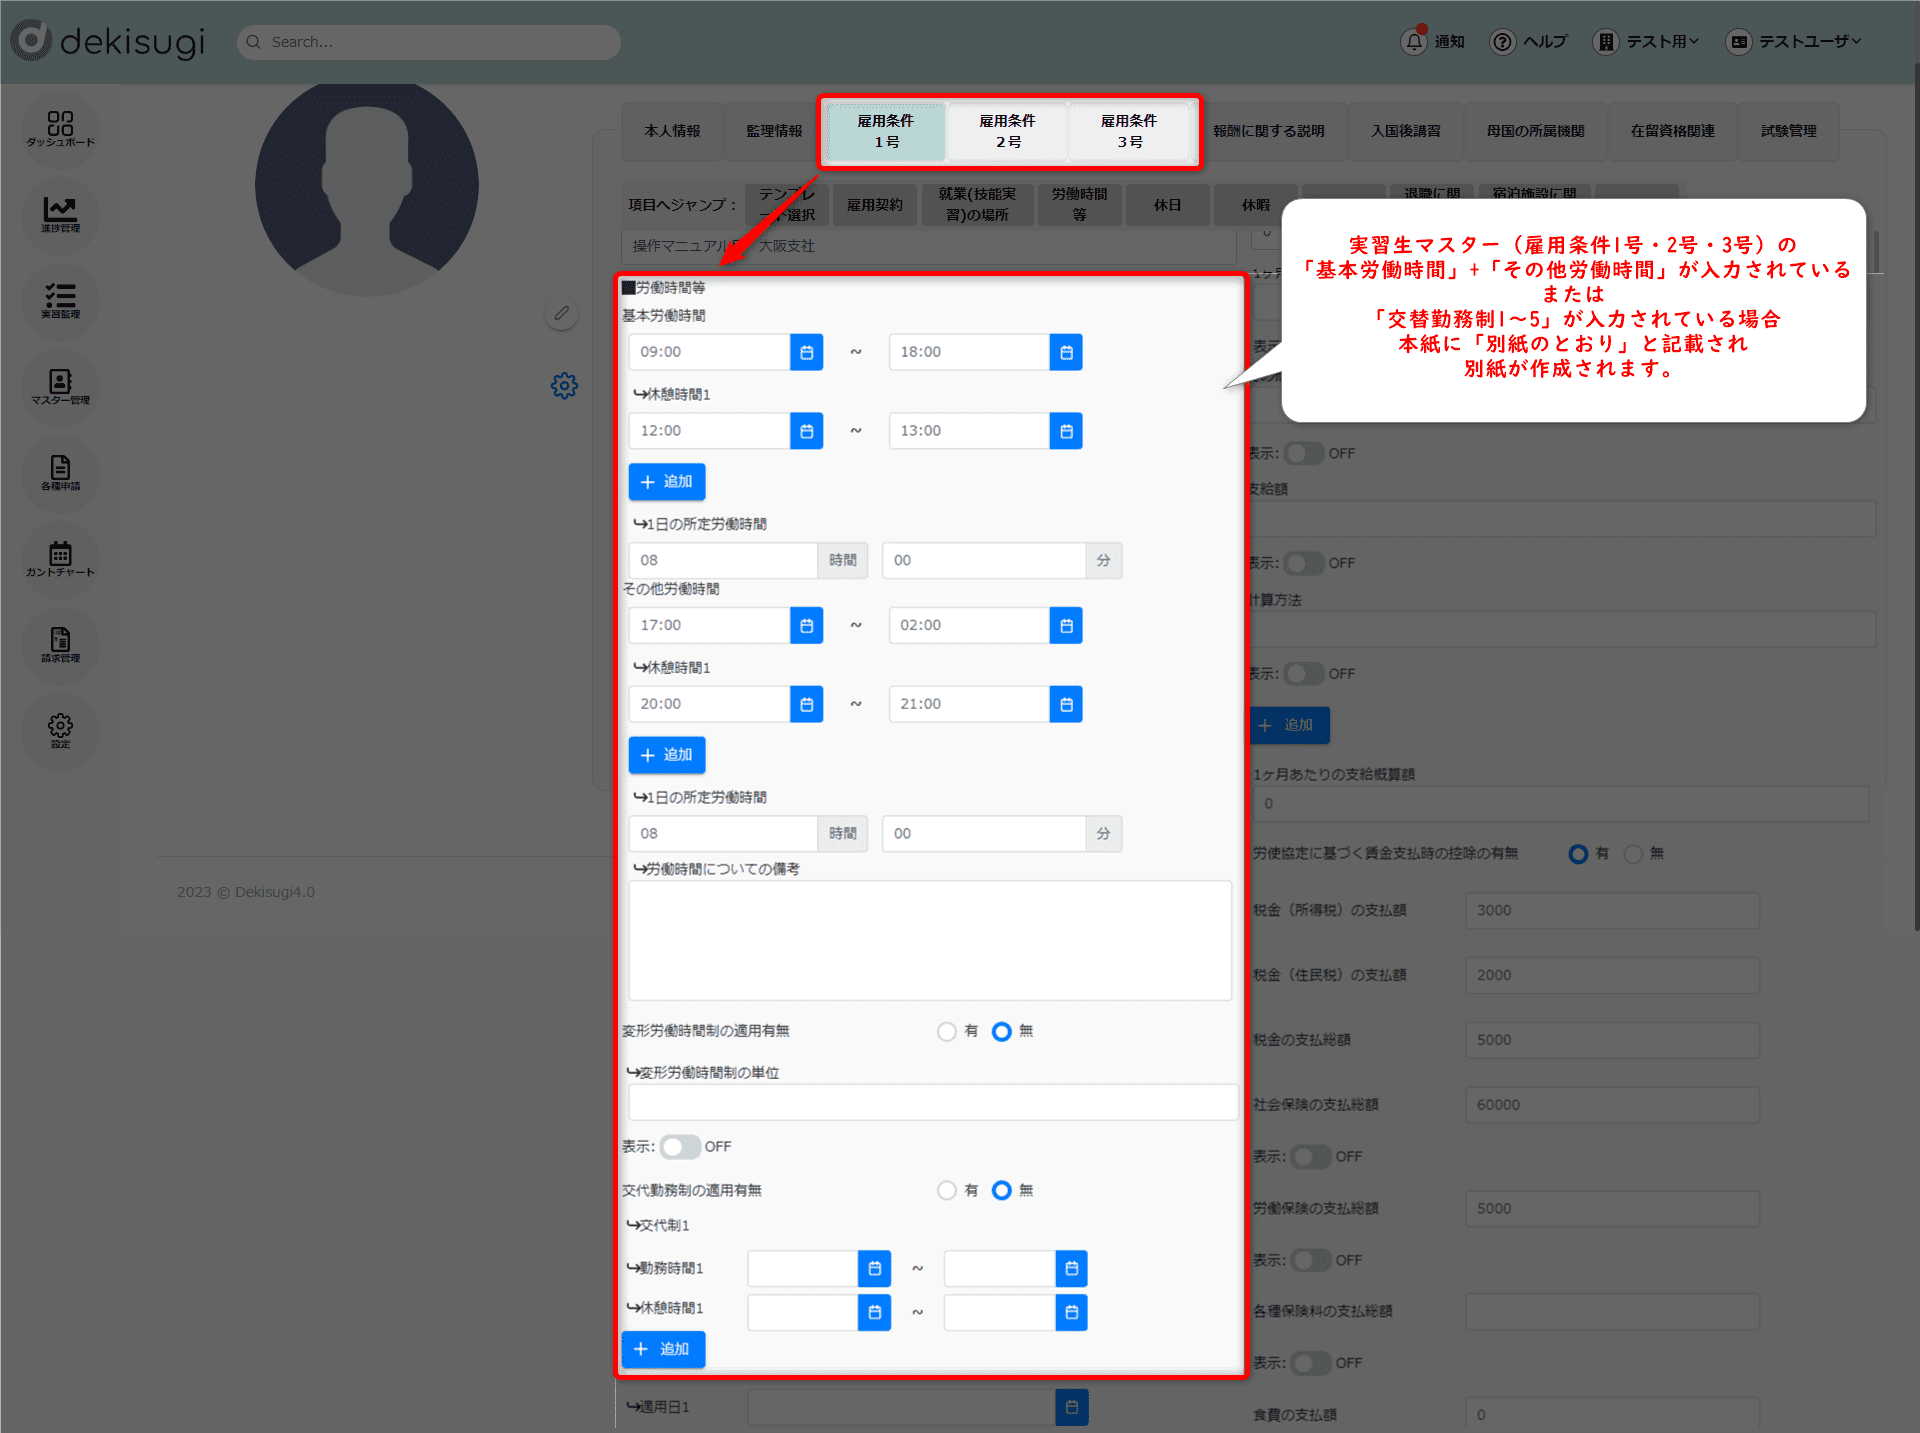This screenshot has width=1920, height=1433.
Task: Expand the テスト用 dropdown in header
Action: [1661, 42]
